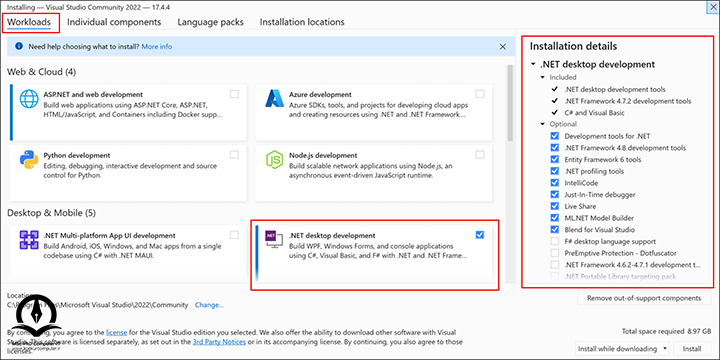Click the .NET desktop development icon
720x360 pixels.
coord(274,240)
